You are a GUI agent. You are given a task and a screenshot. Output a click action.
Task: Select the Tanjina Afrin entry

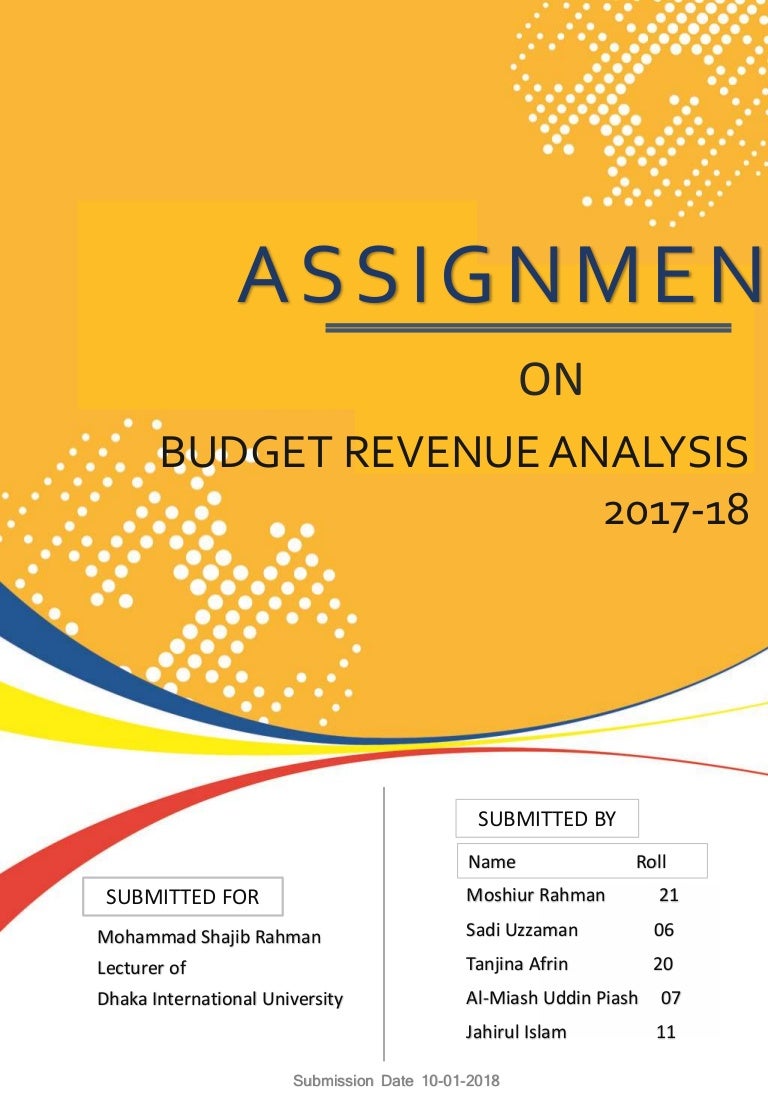click(x=517, y=964)
